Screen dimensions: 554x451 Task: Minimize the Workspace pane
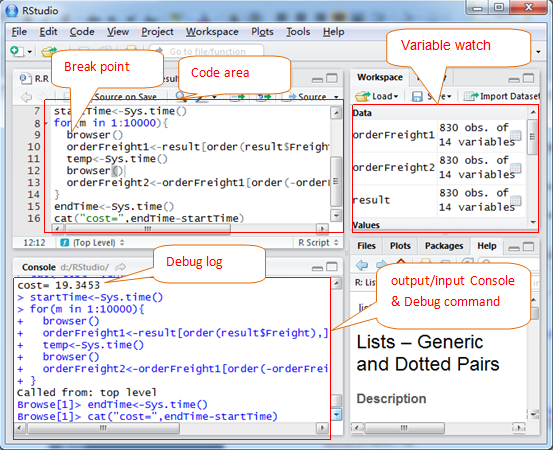click(x=514, y=79)
